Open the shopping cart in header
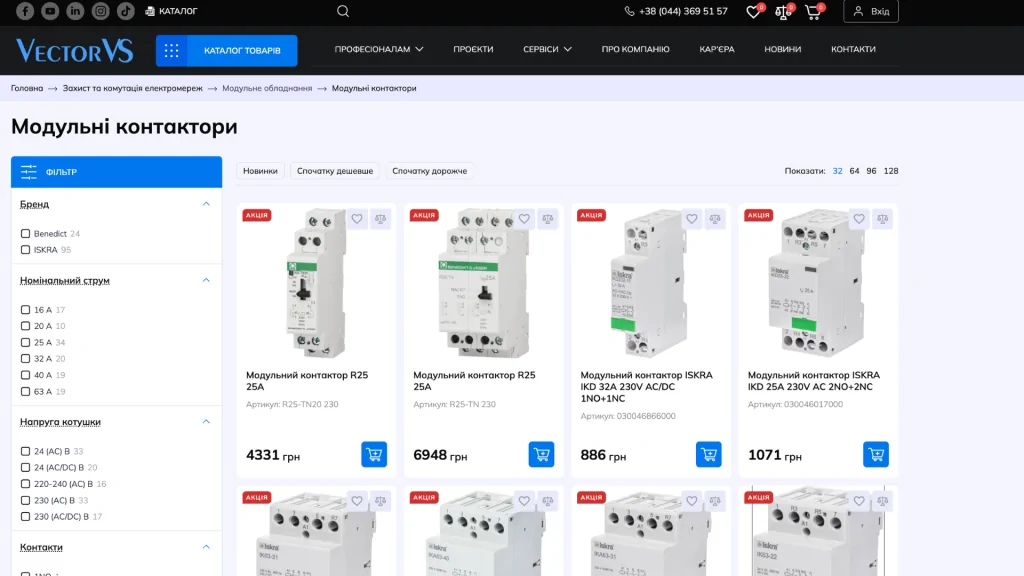1024x576 pixels. (x=814, y=11)
